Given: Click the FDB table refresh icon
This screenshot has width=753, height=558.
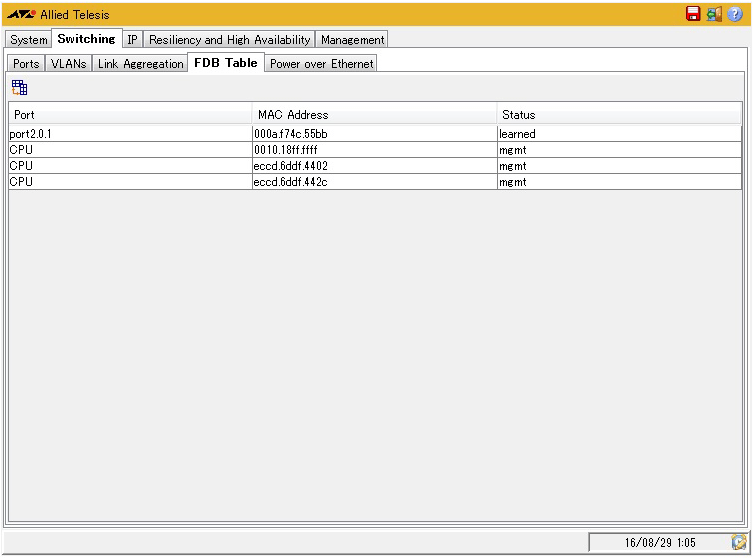Looking at the screenshot, I should coord(19,87).
